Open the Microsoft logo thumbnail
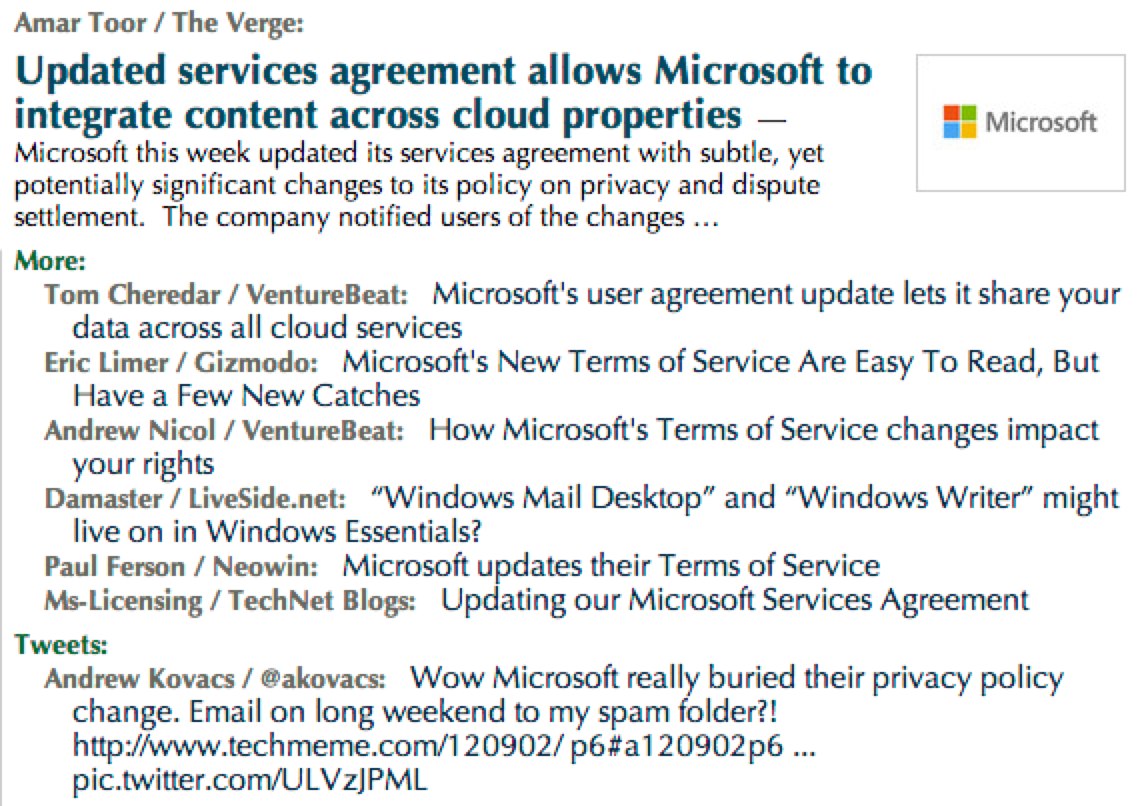Image resolution: width=1146 pixels, height=806 pixels. pos(1020,123)
